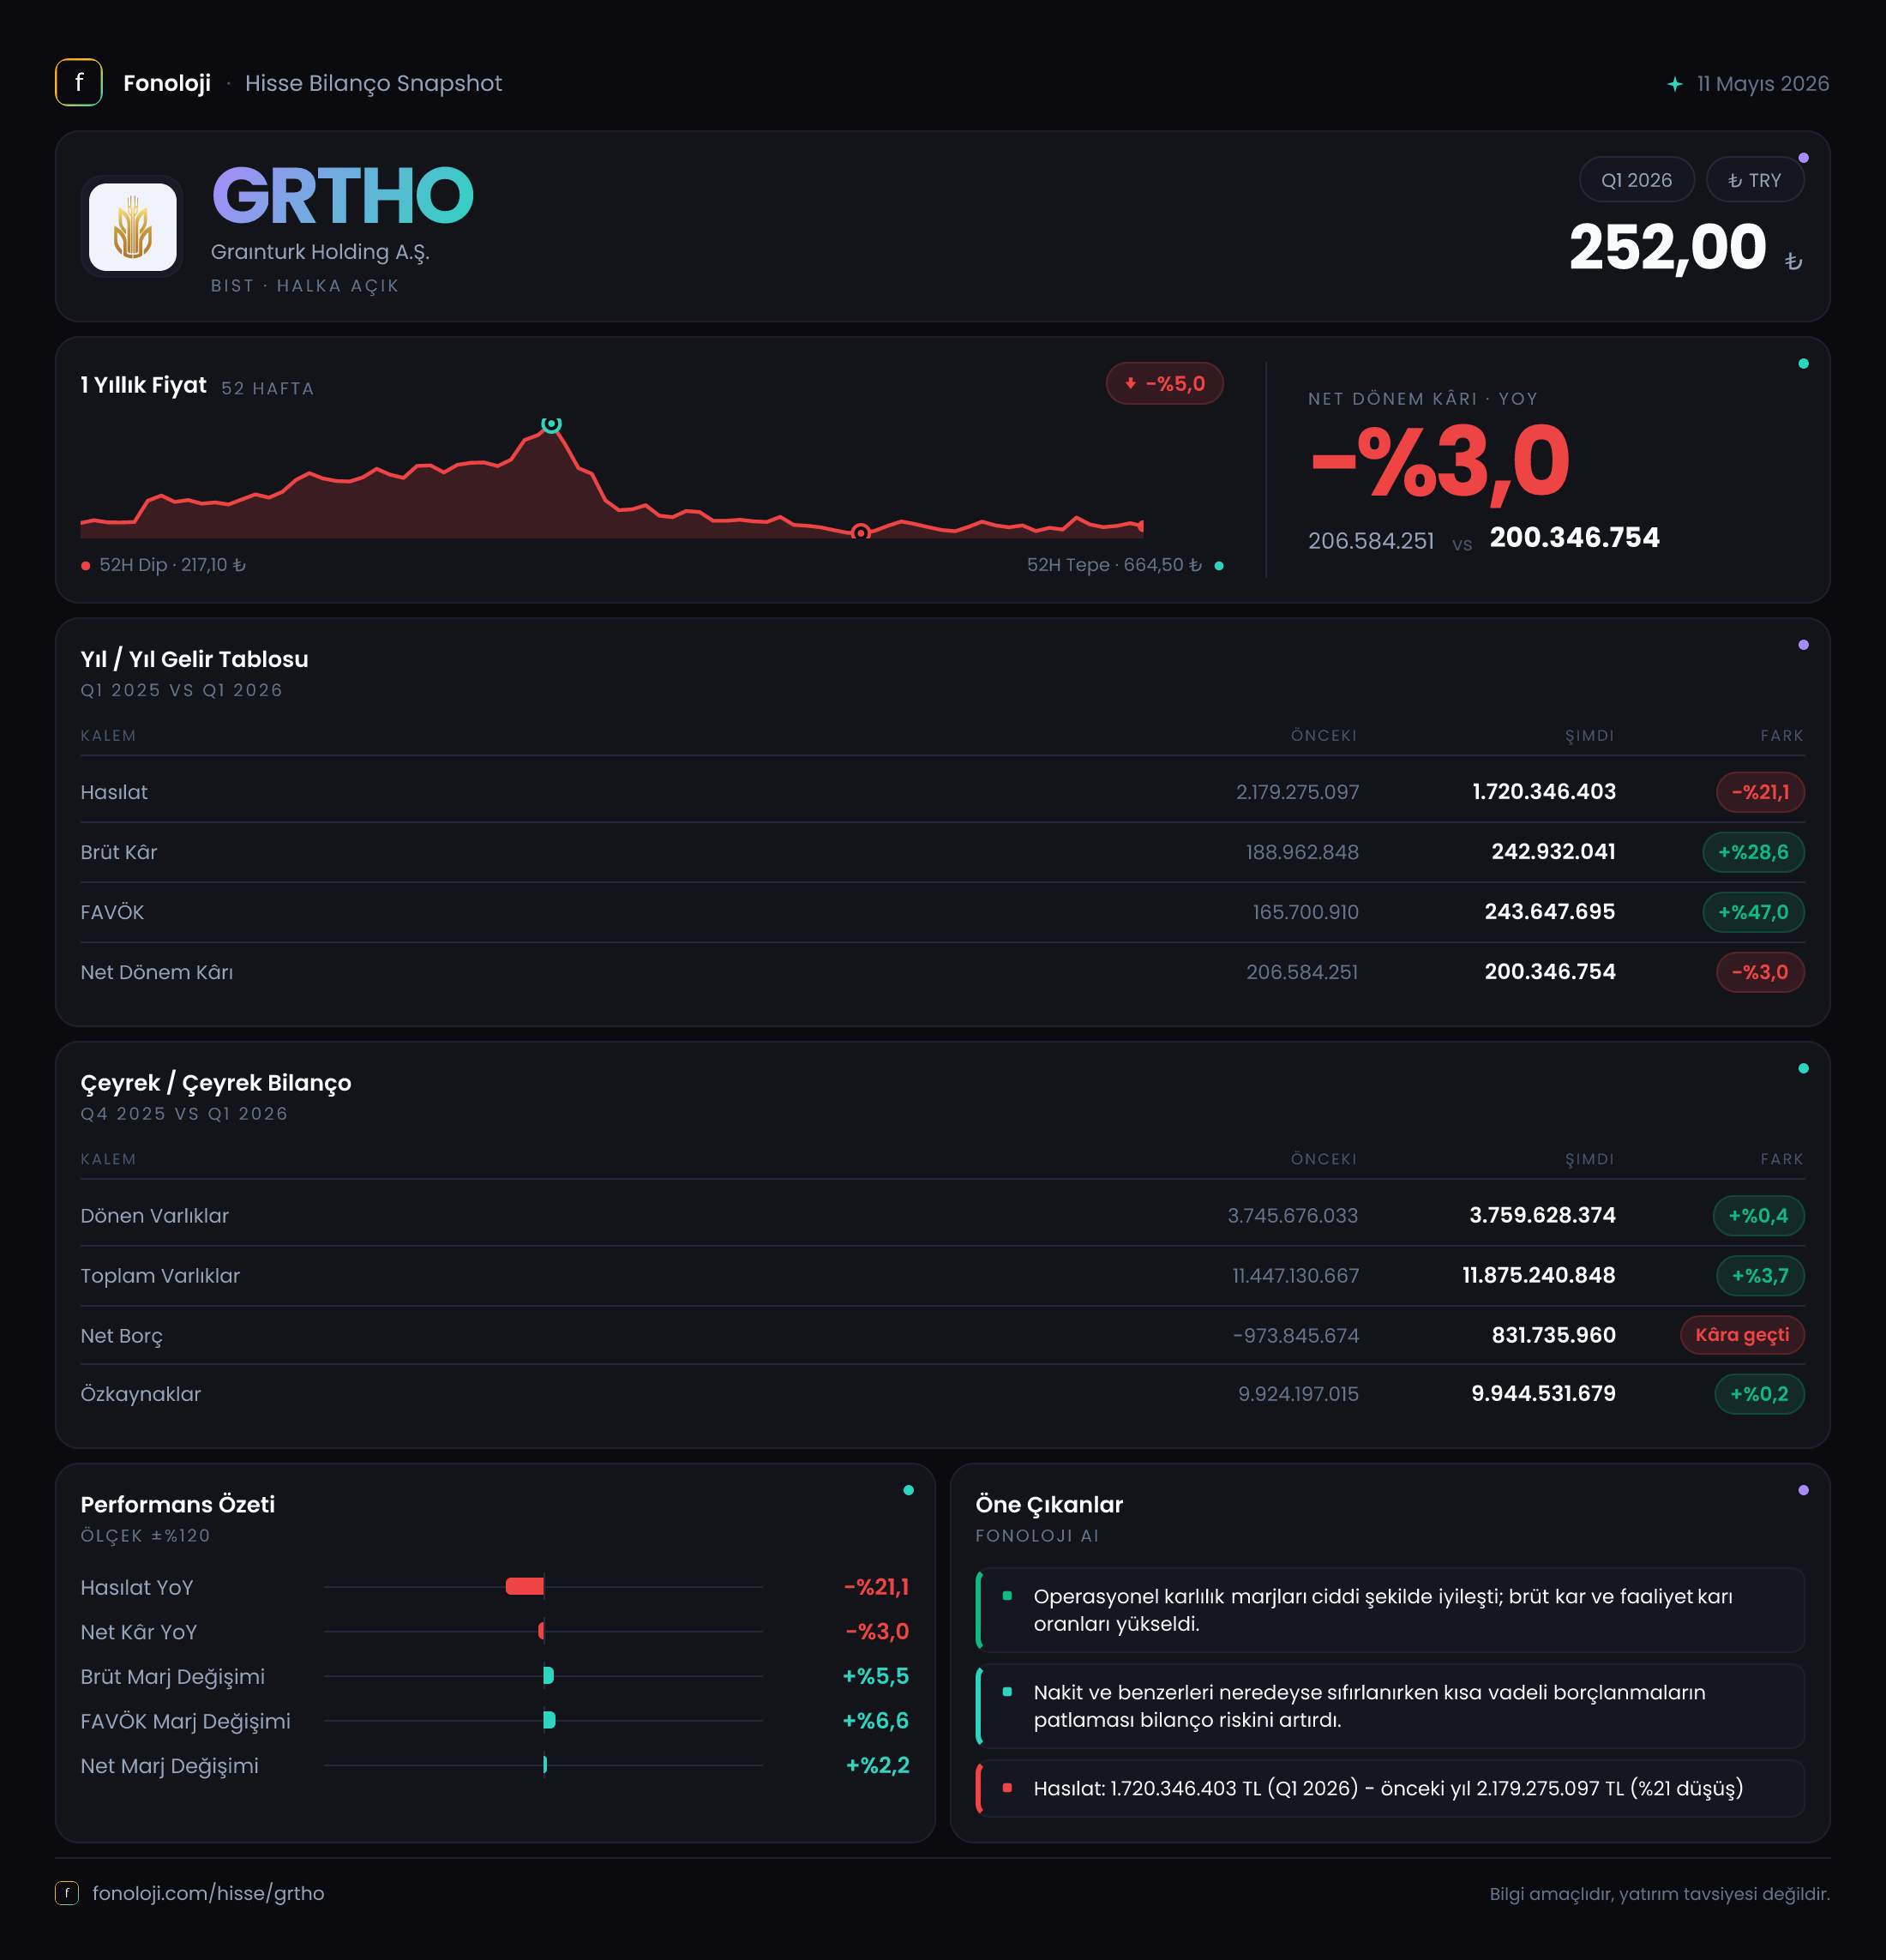Screen dimensions: 1886x1960
Task: Click the teal dot beside 52H Tepe label
Action: 1218,566
